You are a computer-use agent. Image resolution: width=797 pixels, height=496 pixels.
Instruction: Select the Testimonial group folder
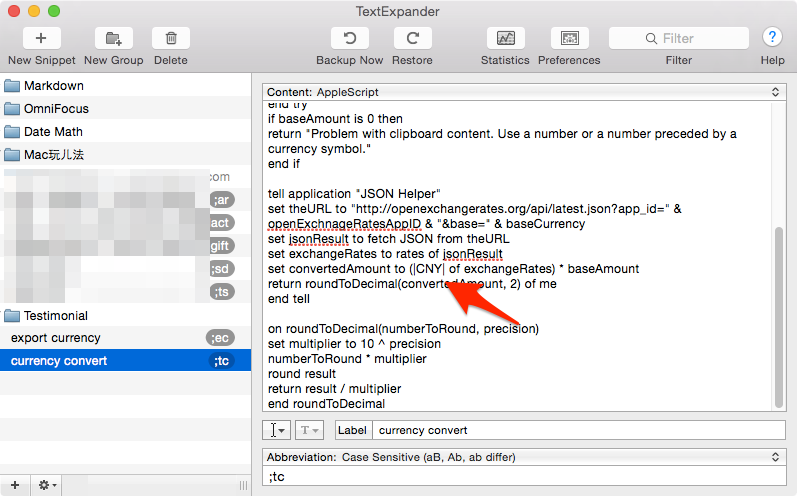(125, 316)
